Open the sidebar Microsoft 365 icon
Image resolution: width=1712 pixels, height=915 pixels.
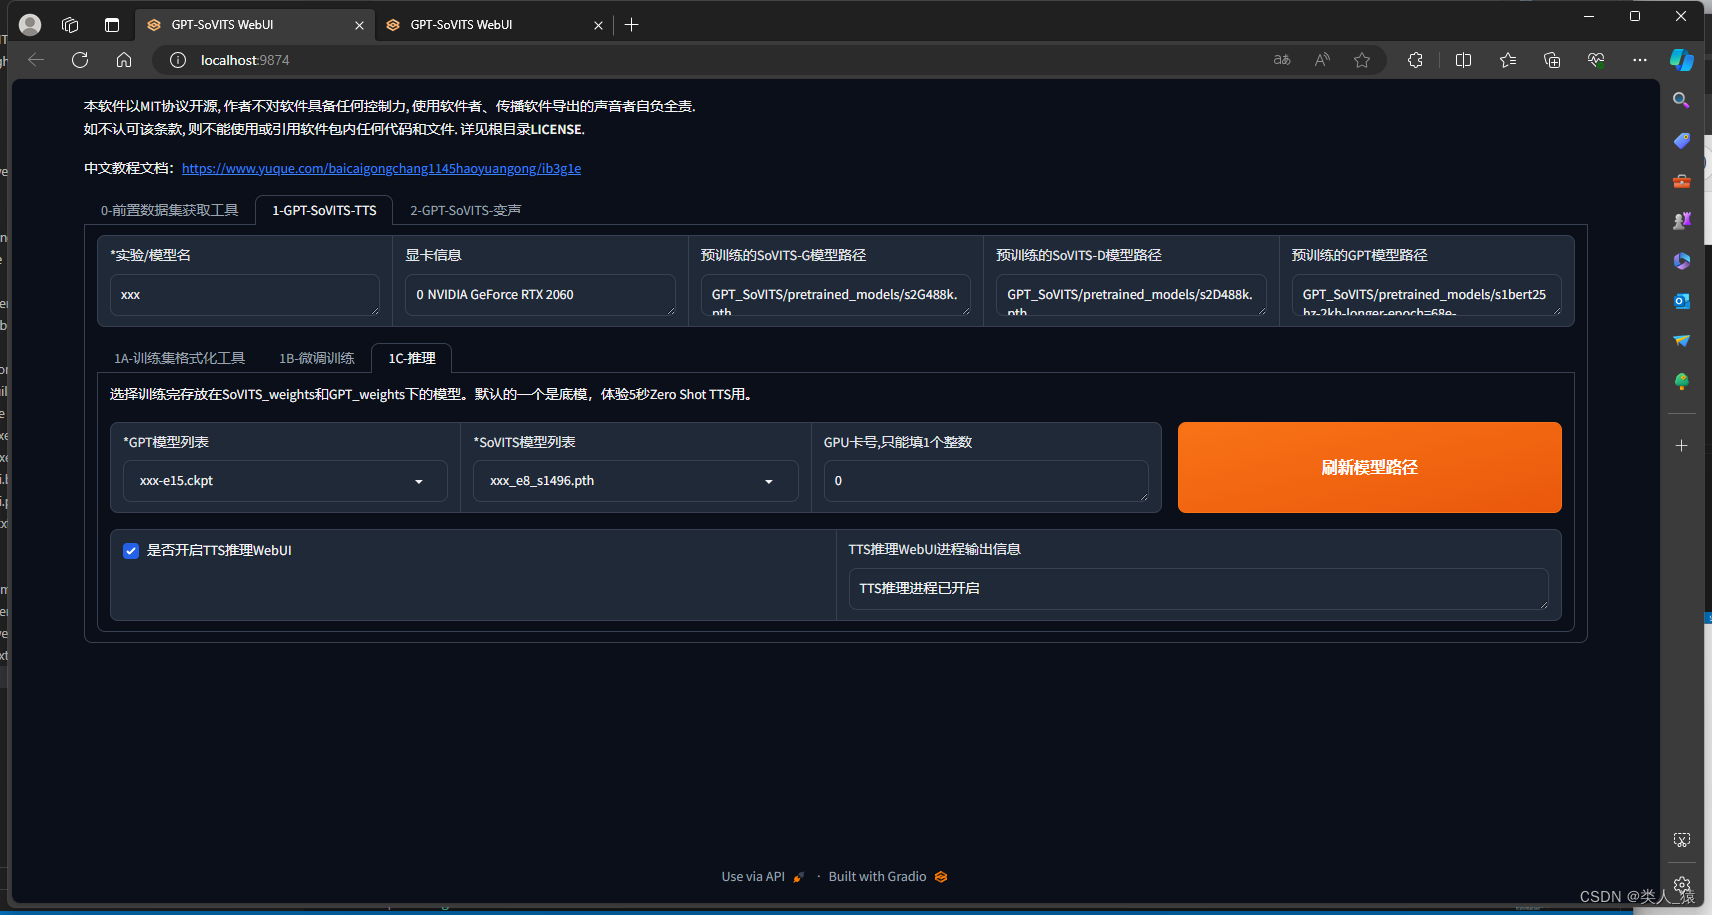pyautogui.click(x=1682, y=261)
